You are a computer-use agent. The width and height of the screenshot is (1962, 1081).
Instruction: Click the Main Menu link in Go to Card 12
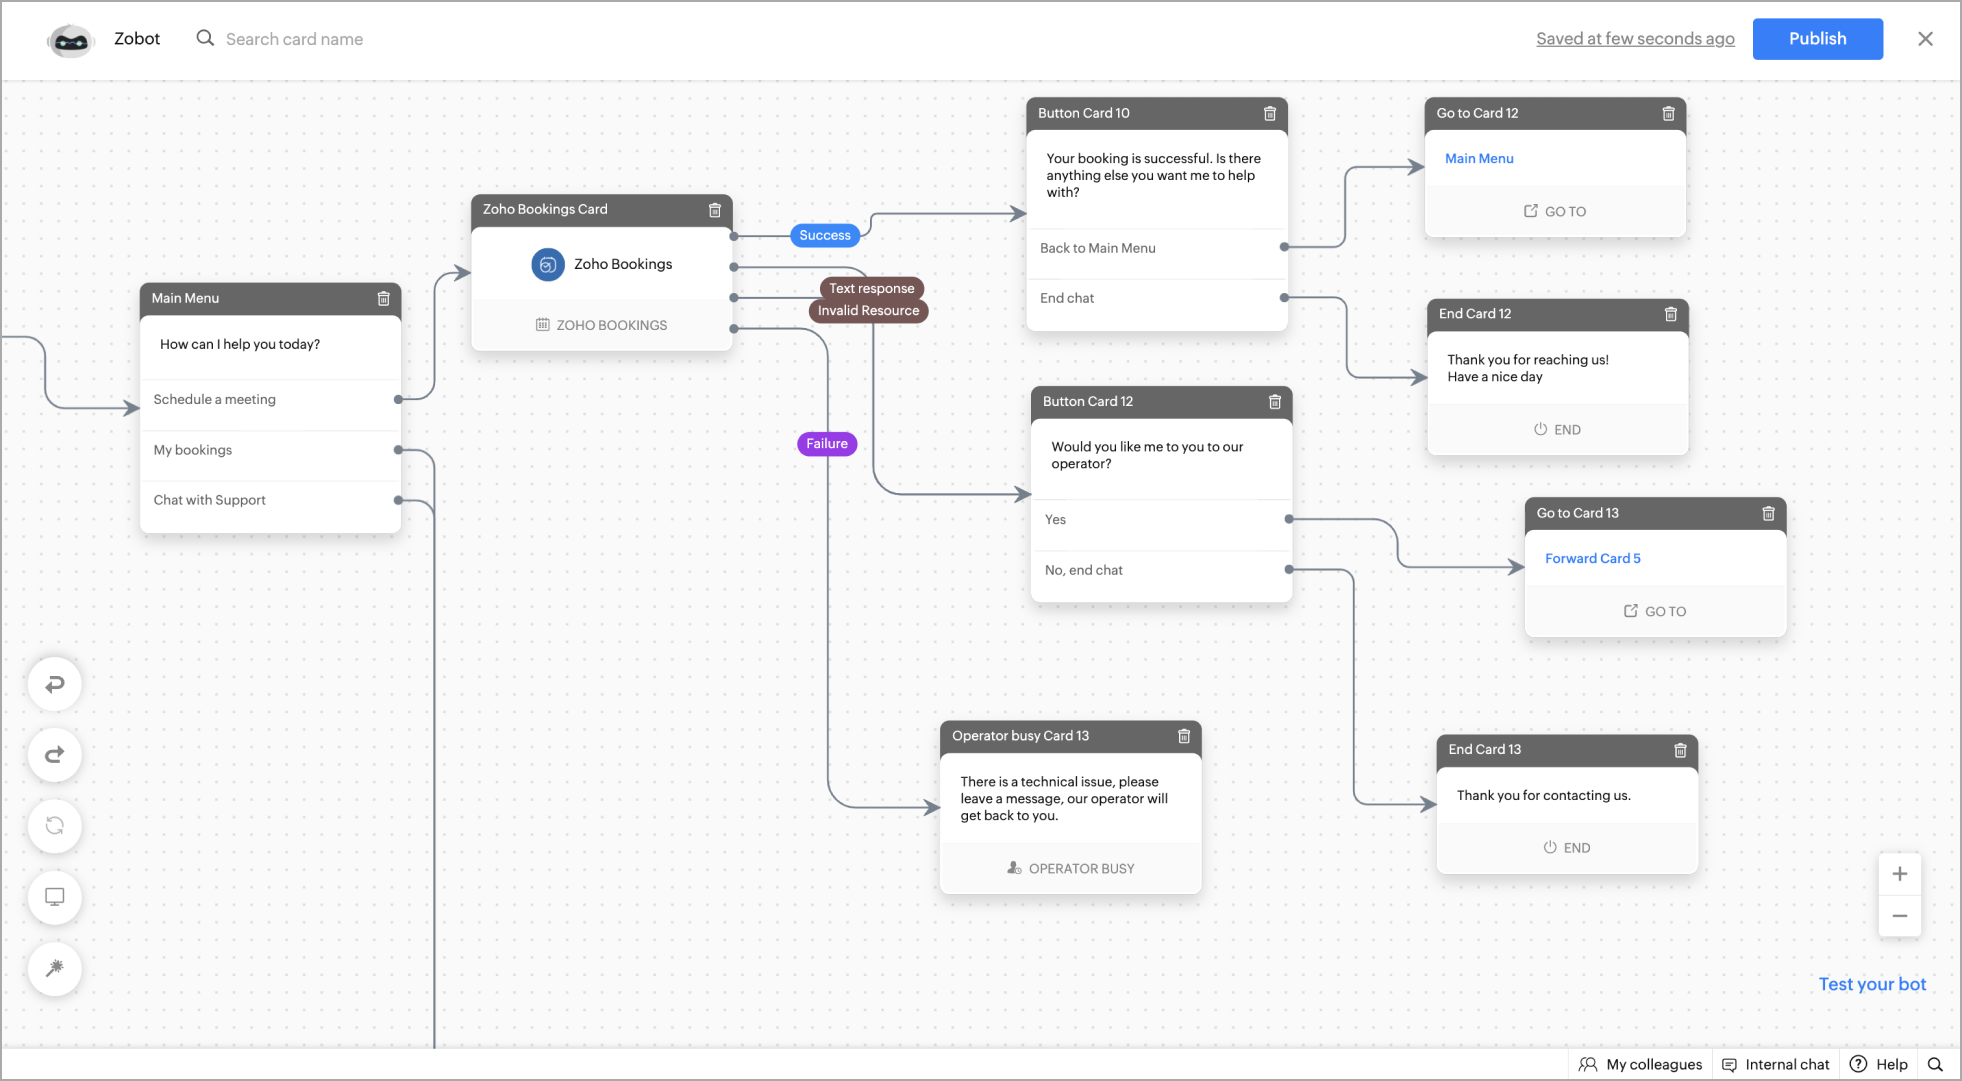coord(1479,159)
